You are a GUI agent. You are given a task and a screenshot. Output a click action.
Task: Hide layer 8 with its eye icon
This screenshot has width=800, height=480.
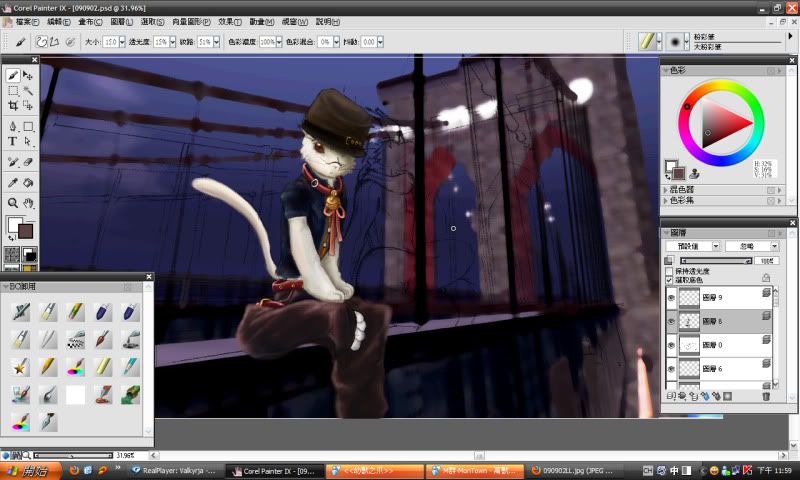click(x=671, y=321)
